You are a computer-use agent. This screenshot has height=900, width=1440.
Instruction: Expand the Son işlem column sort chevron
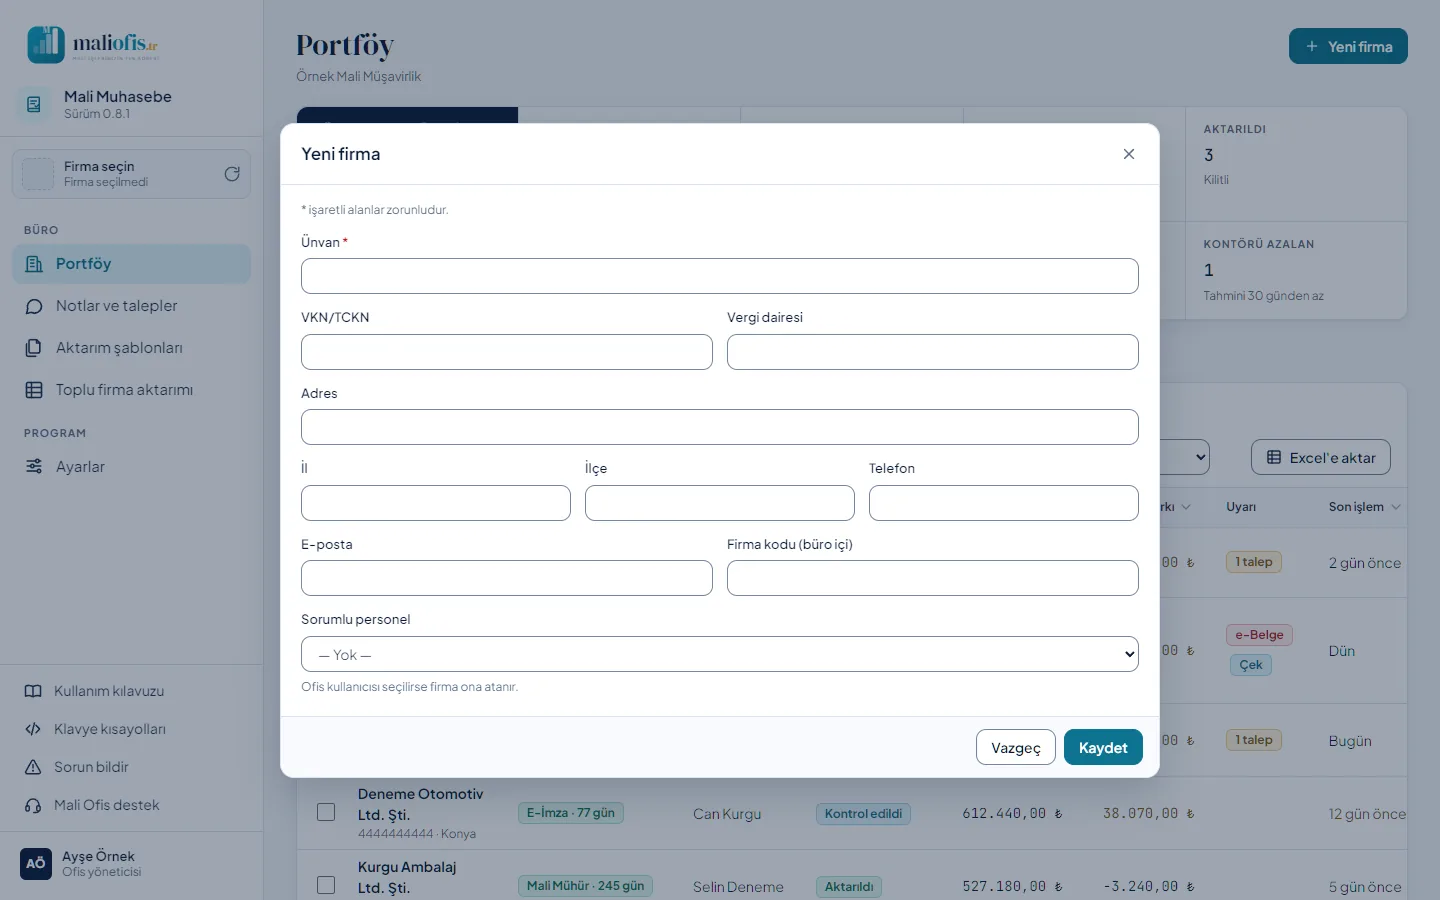1396,507
